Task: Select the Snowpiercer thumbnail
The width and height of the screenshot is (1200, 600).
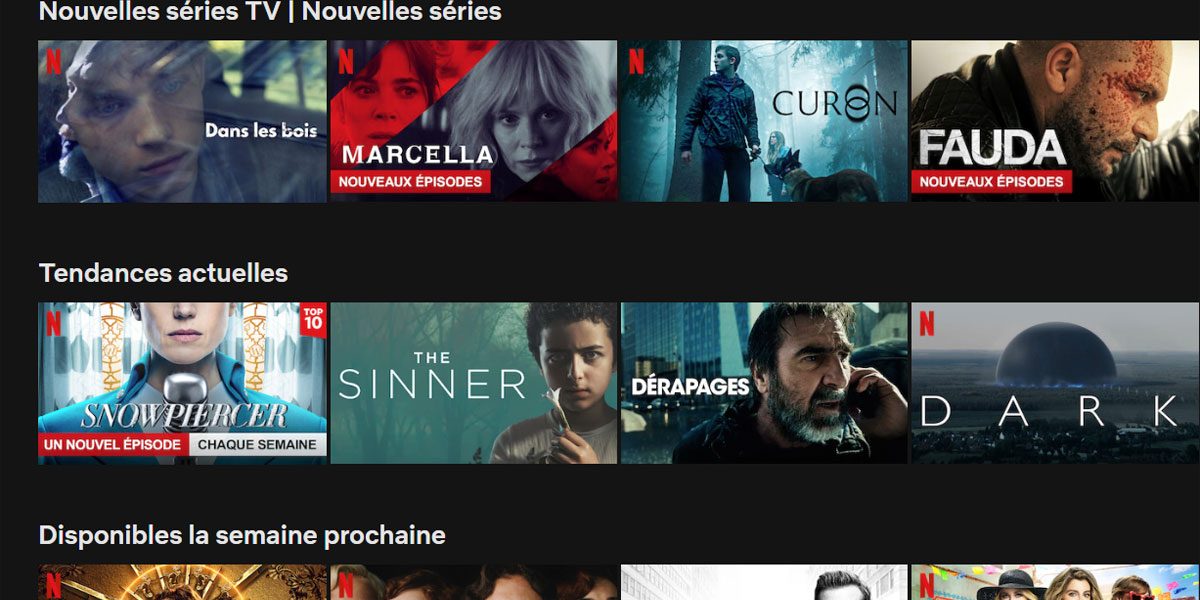Action: pos(182,383)
